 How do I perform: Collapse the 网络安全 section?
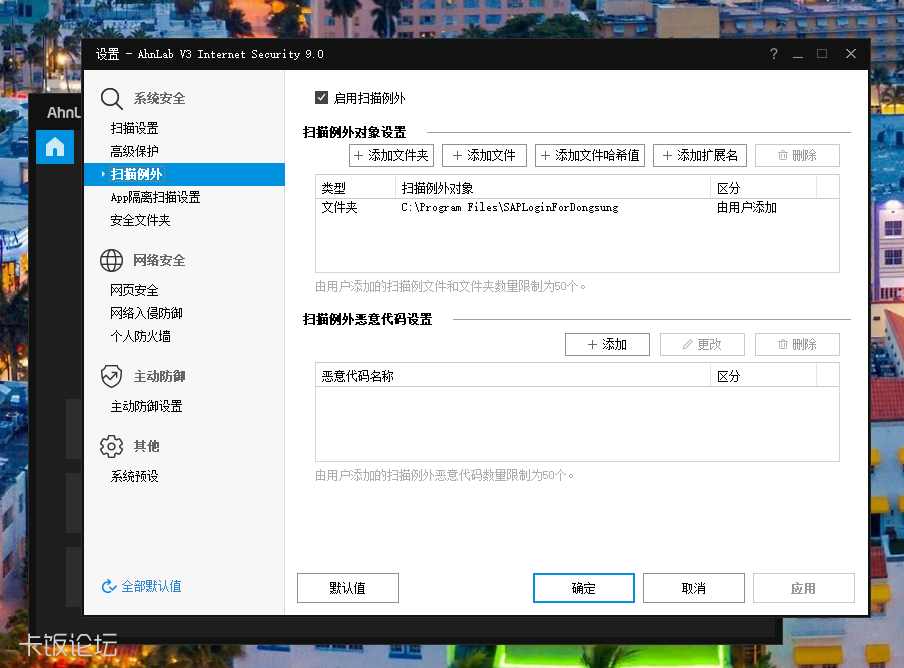click(152, 259)
